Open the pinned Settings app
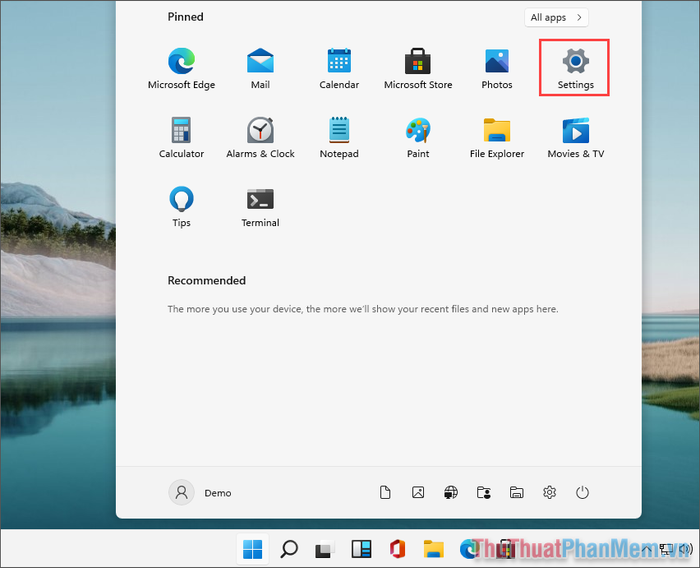Viewport: 700px width, 568px height. tap(575, 68)
